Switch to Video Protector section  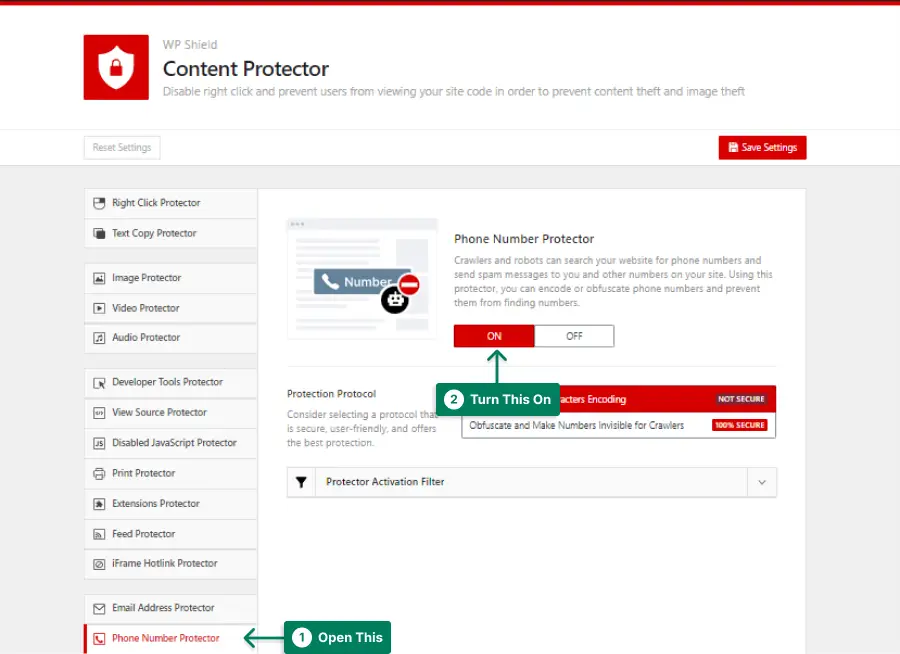(170, 308)
